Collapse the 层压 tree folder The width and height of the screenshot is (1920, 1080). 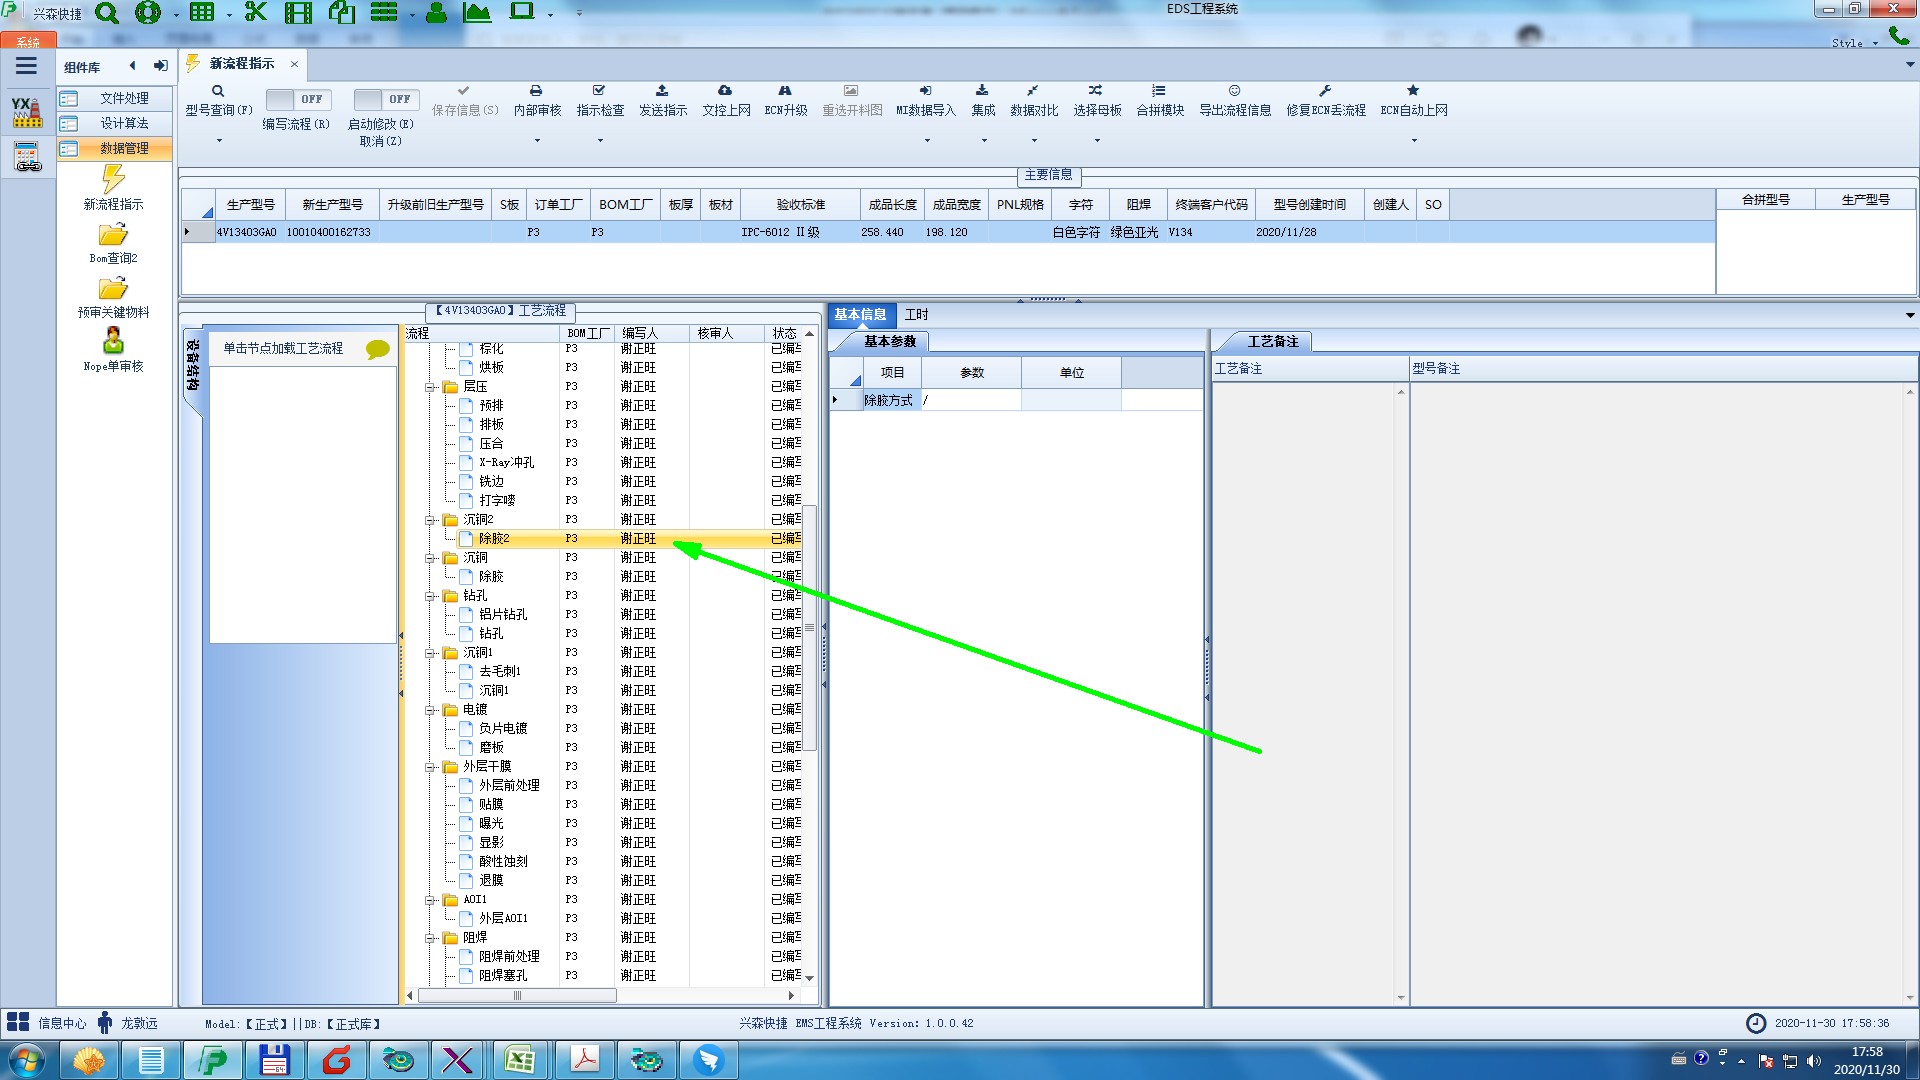(x=431, y=387)
